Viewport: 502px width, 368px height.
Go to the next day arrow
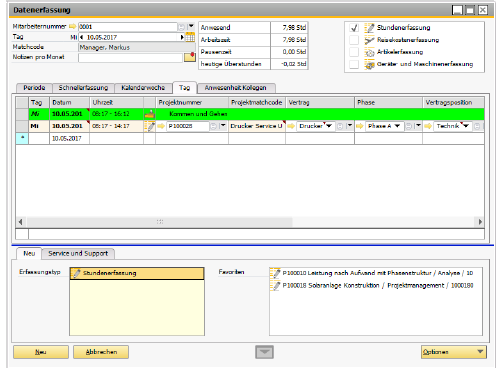click(x=182, y=37)
